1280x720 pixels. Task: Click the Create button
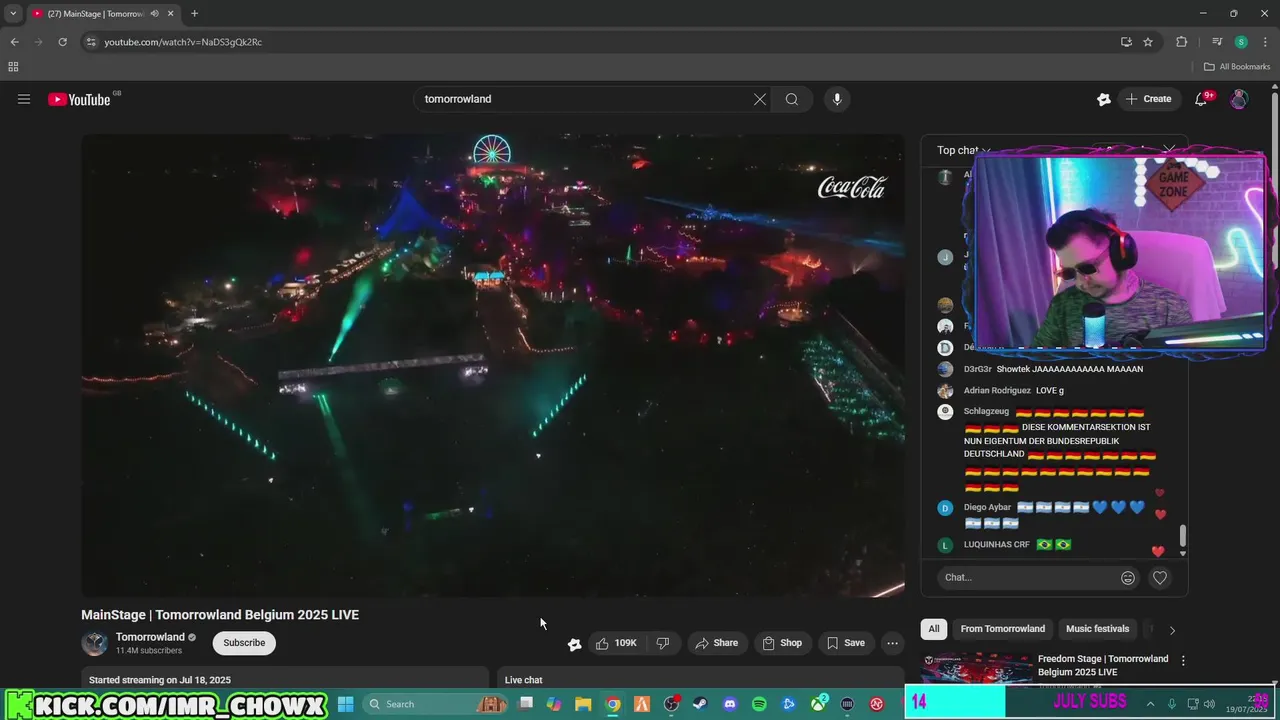tap(1148, 99)
